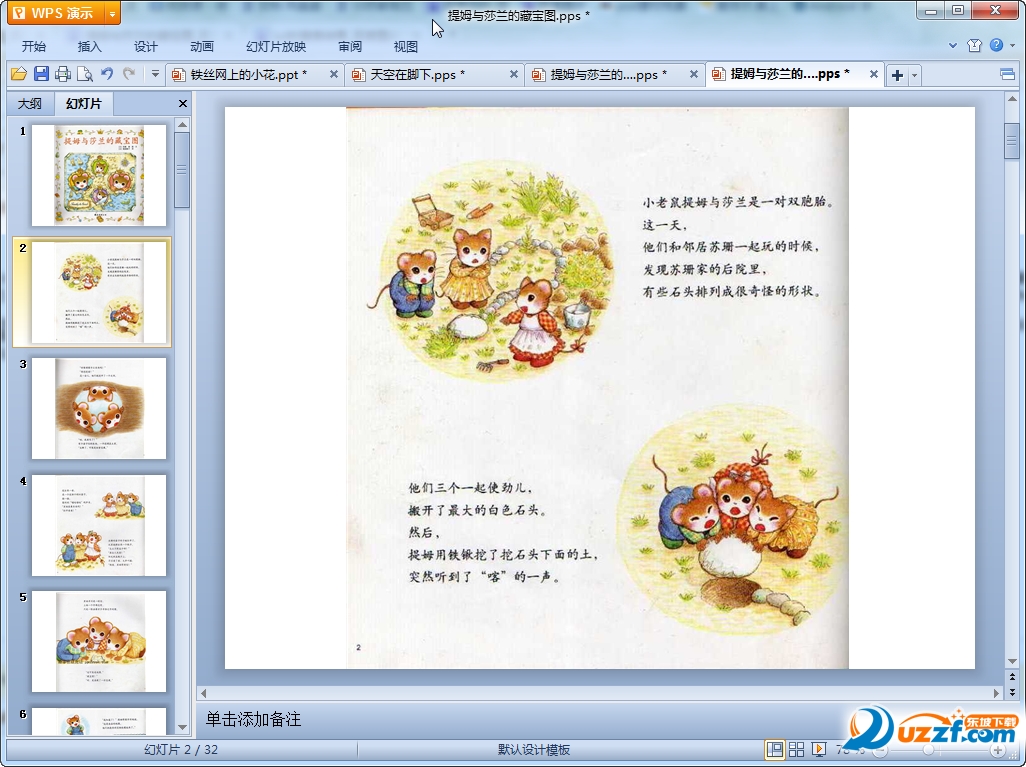
Task: Switch to 幻灯片 slides pane tab
Action: coord(84,103)
